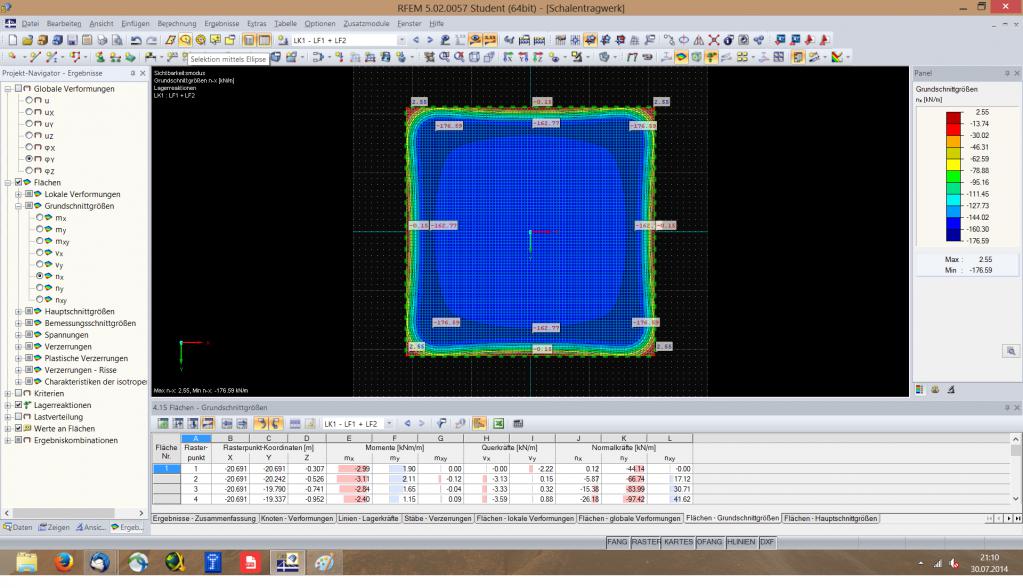This screenshot has height=588, width=1023.
Task: Click the Thunderbird icon in the taskbar
Action: pyautogui.click(x=100, y=561)
